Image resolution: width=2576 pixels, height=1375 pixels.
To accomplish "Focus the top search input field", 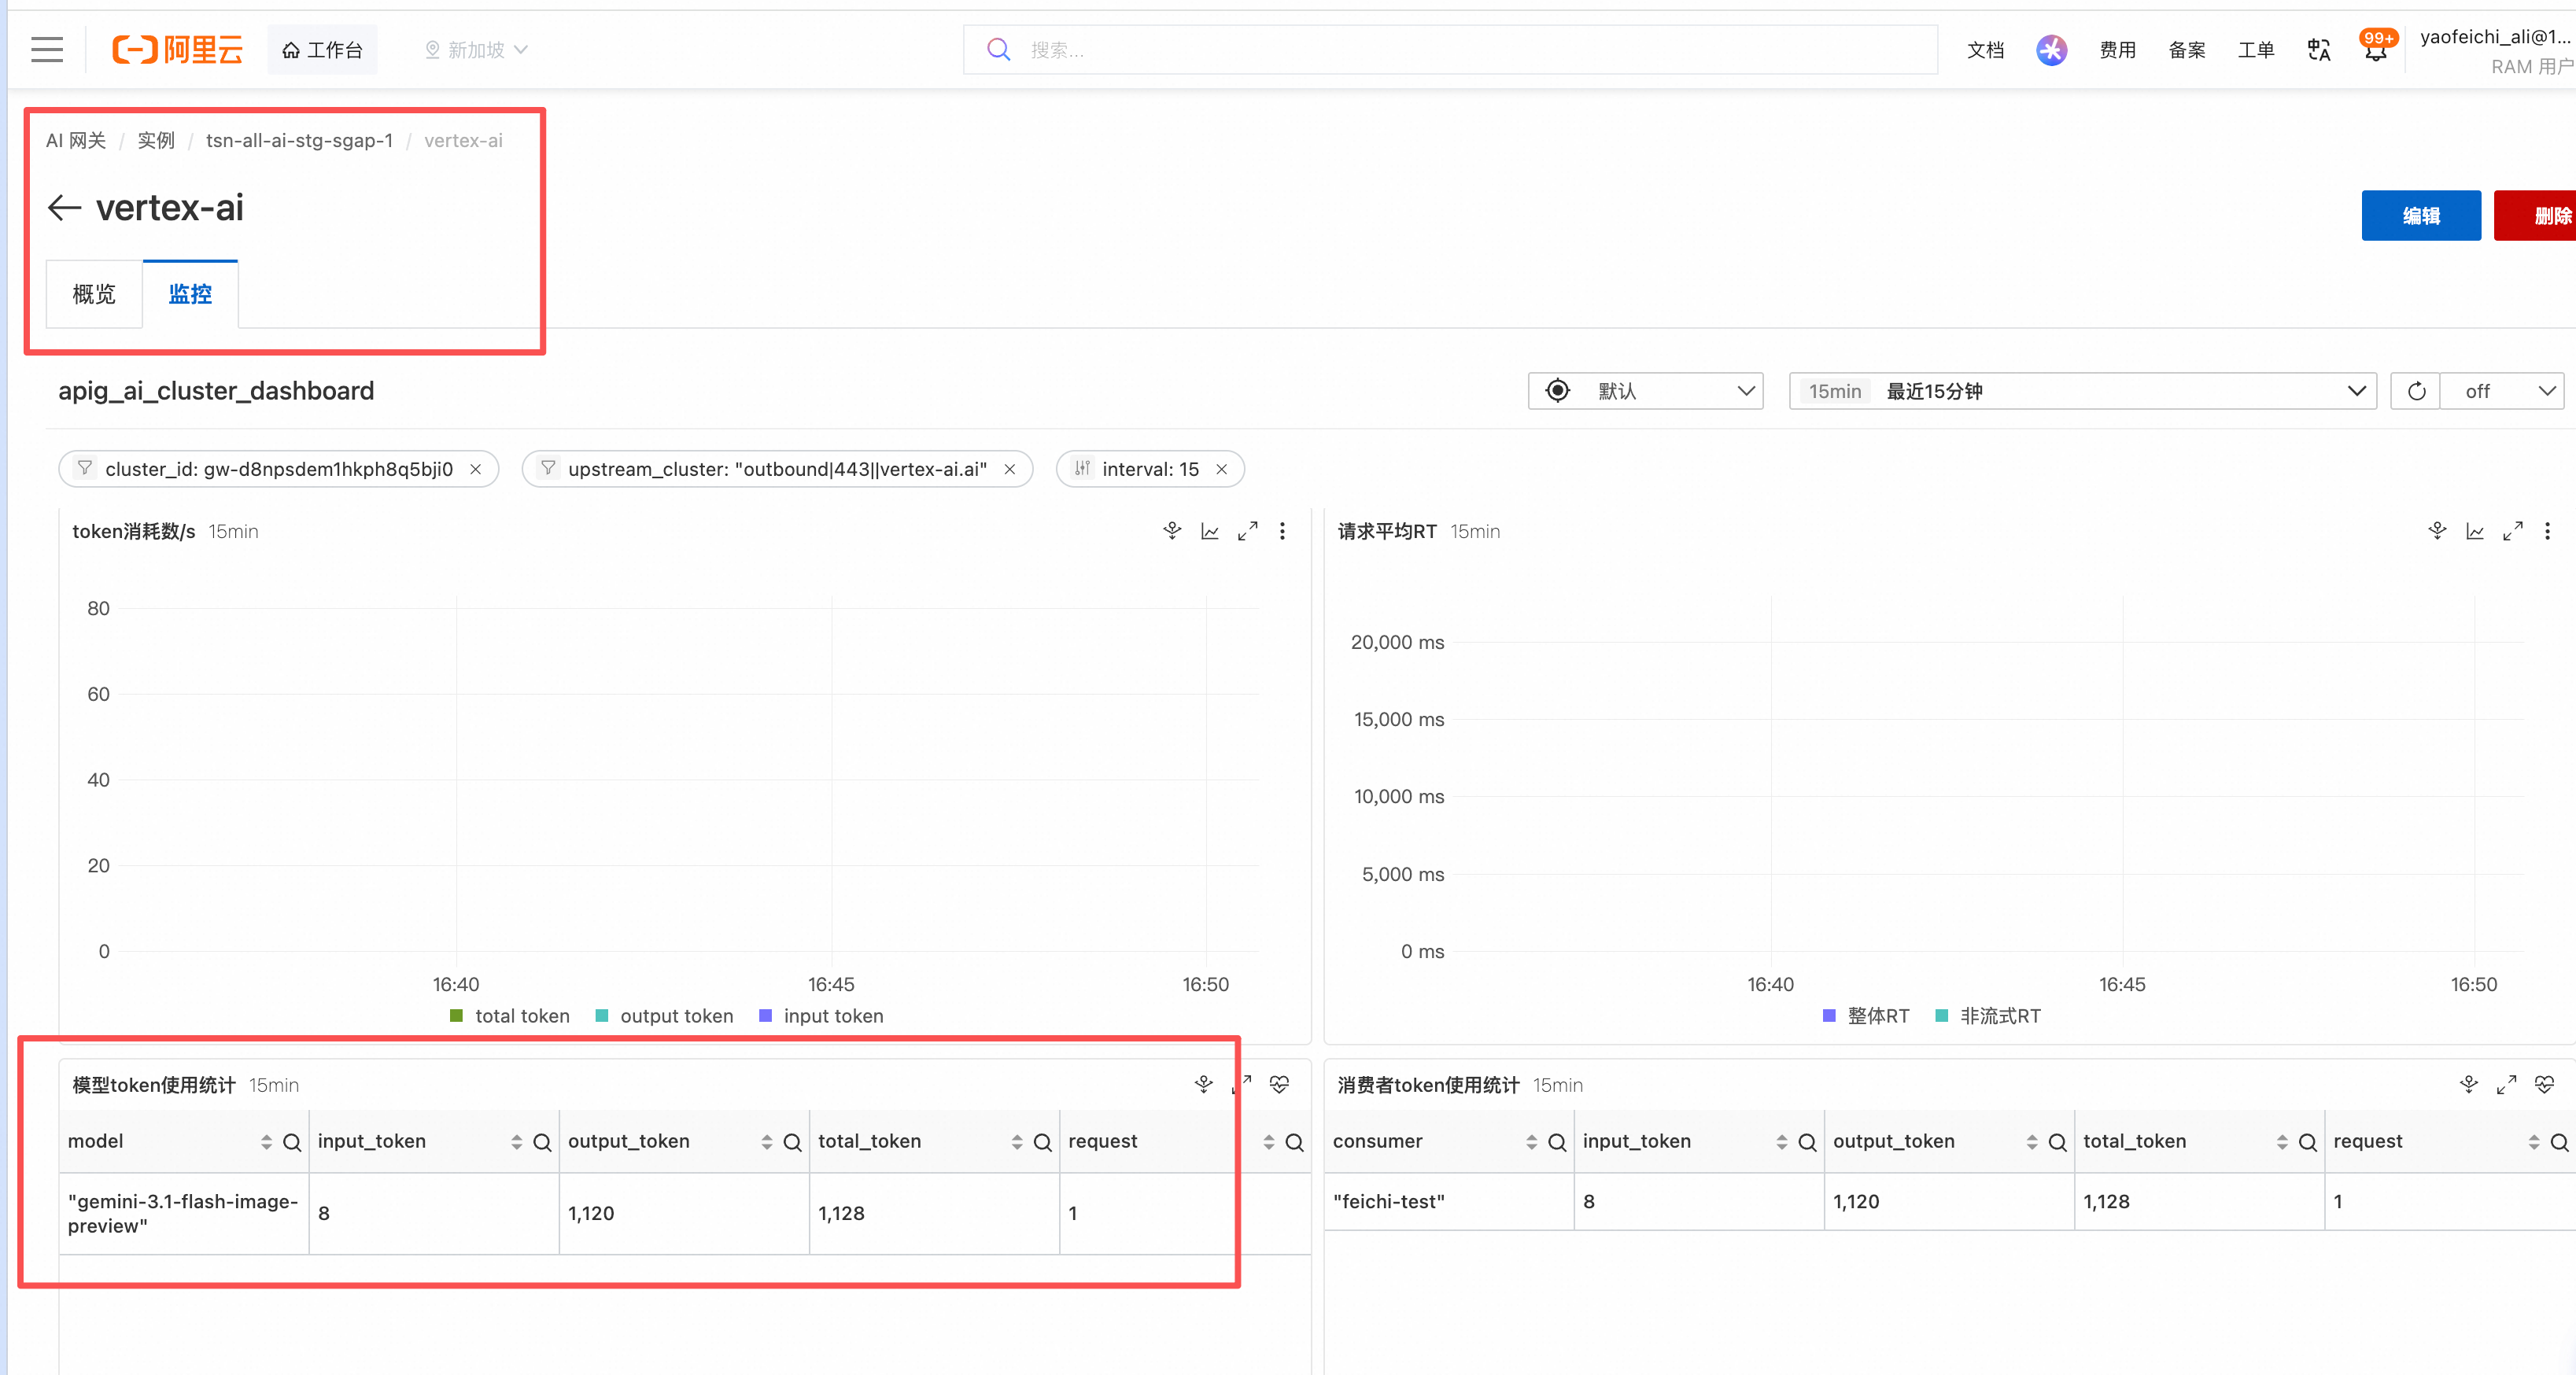I will point(1450,49).
